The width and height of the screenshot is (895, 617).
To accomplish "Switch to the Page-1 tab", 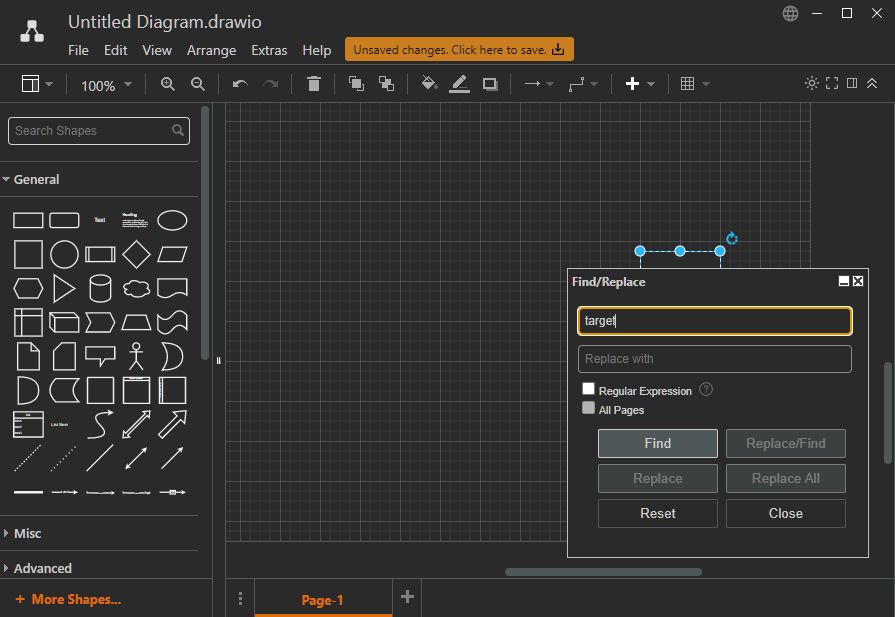I will [x=322, y=600].
